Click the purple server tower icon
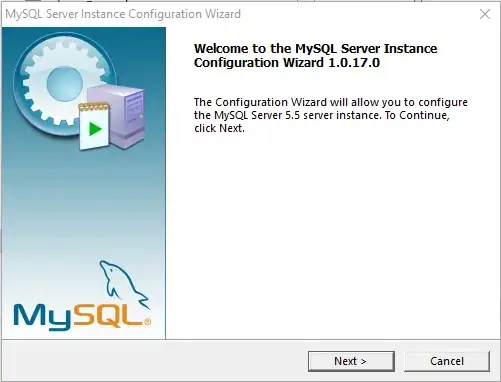Viewport: 501px width, 382px height. click(x=121, y=113)
